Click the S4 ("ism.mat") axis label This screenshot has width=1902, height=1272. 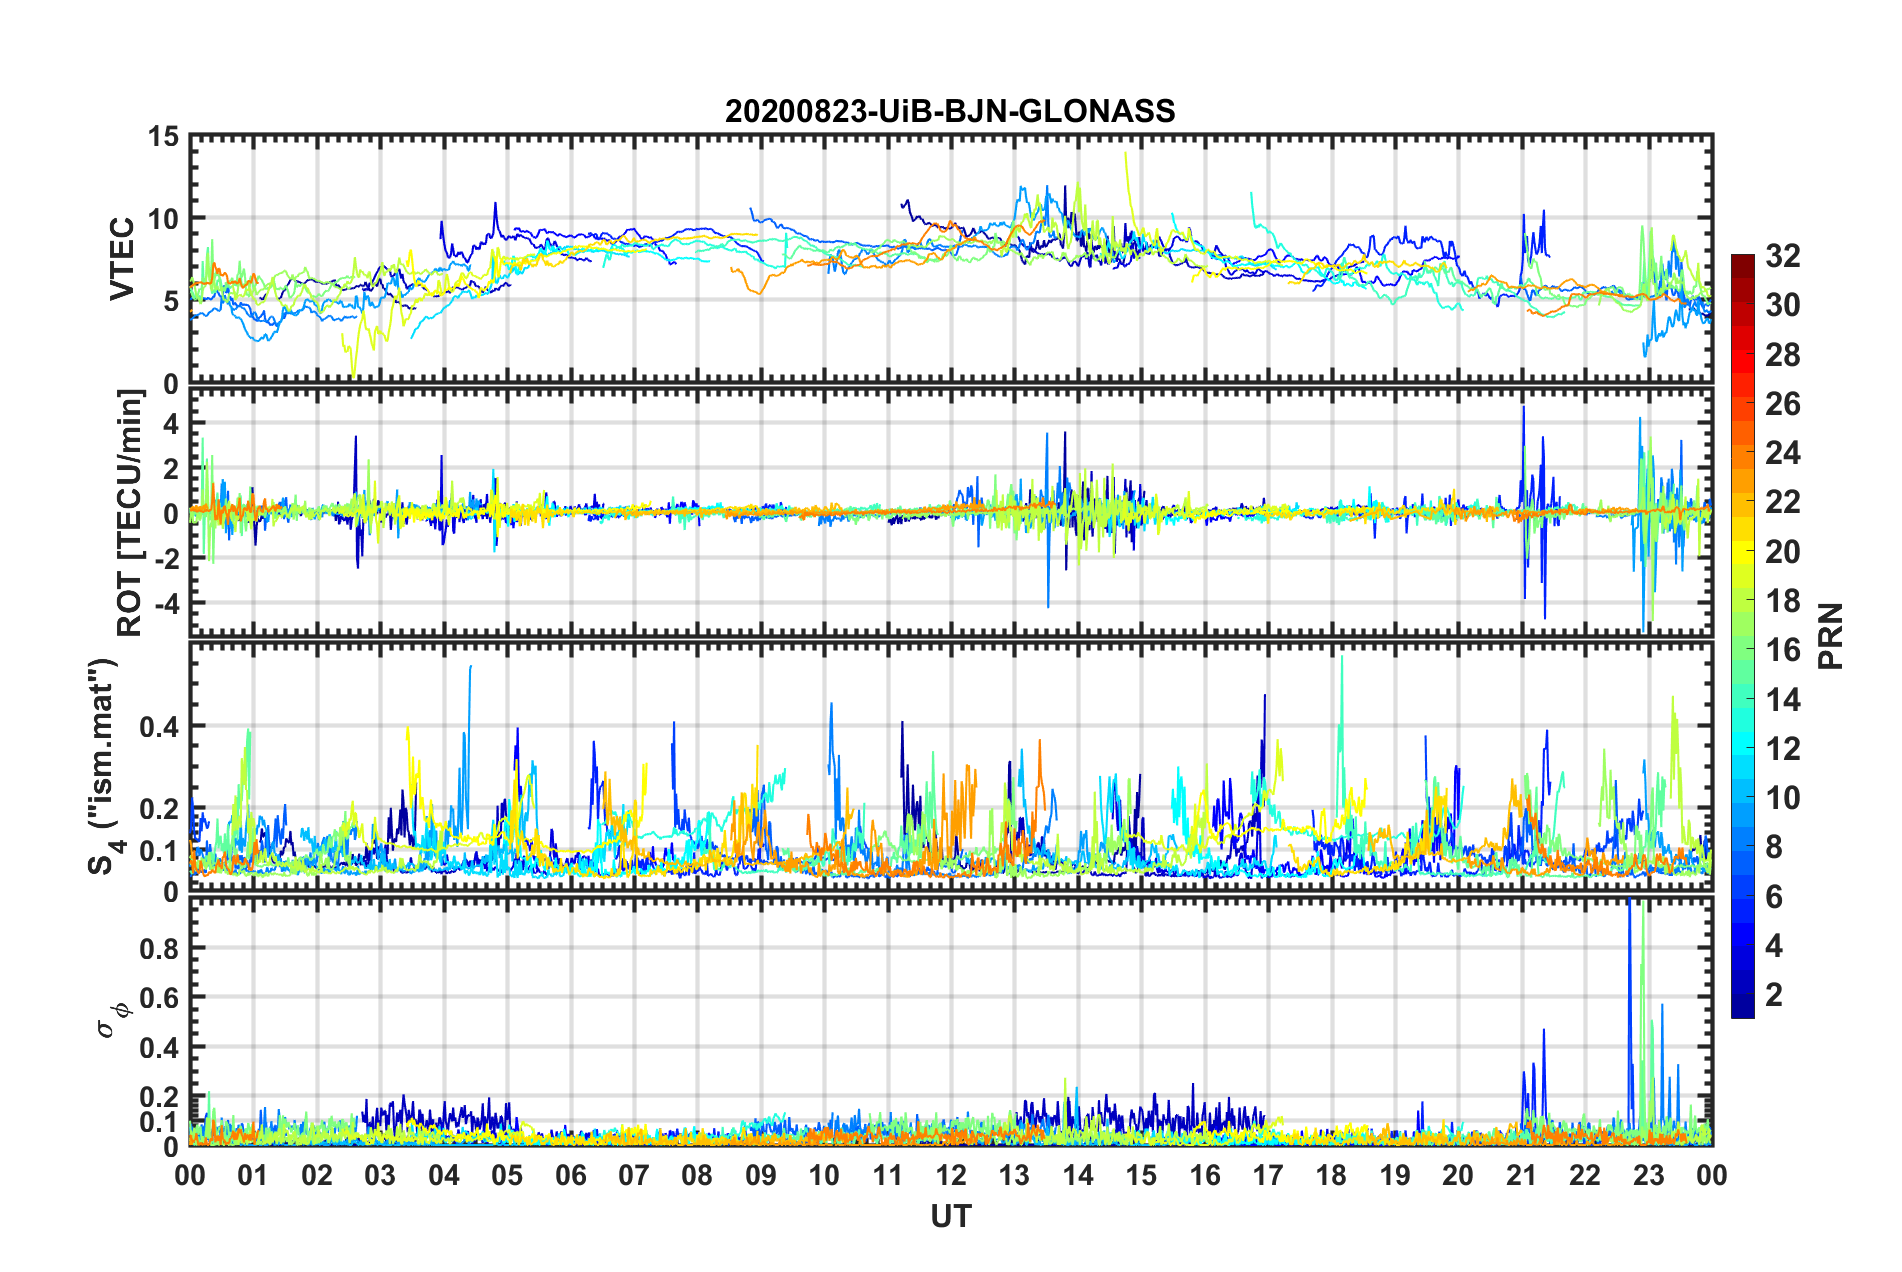click(105, 766)
